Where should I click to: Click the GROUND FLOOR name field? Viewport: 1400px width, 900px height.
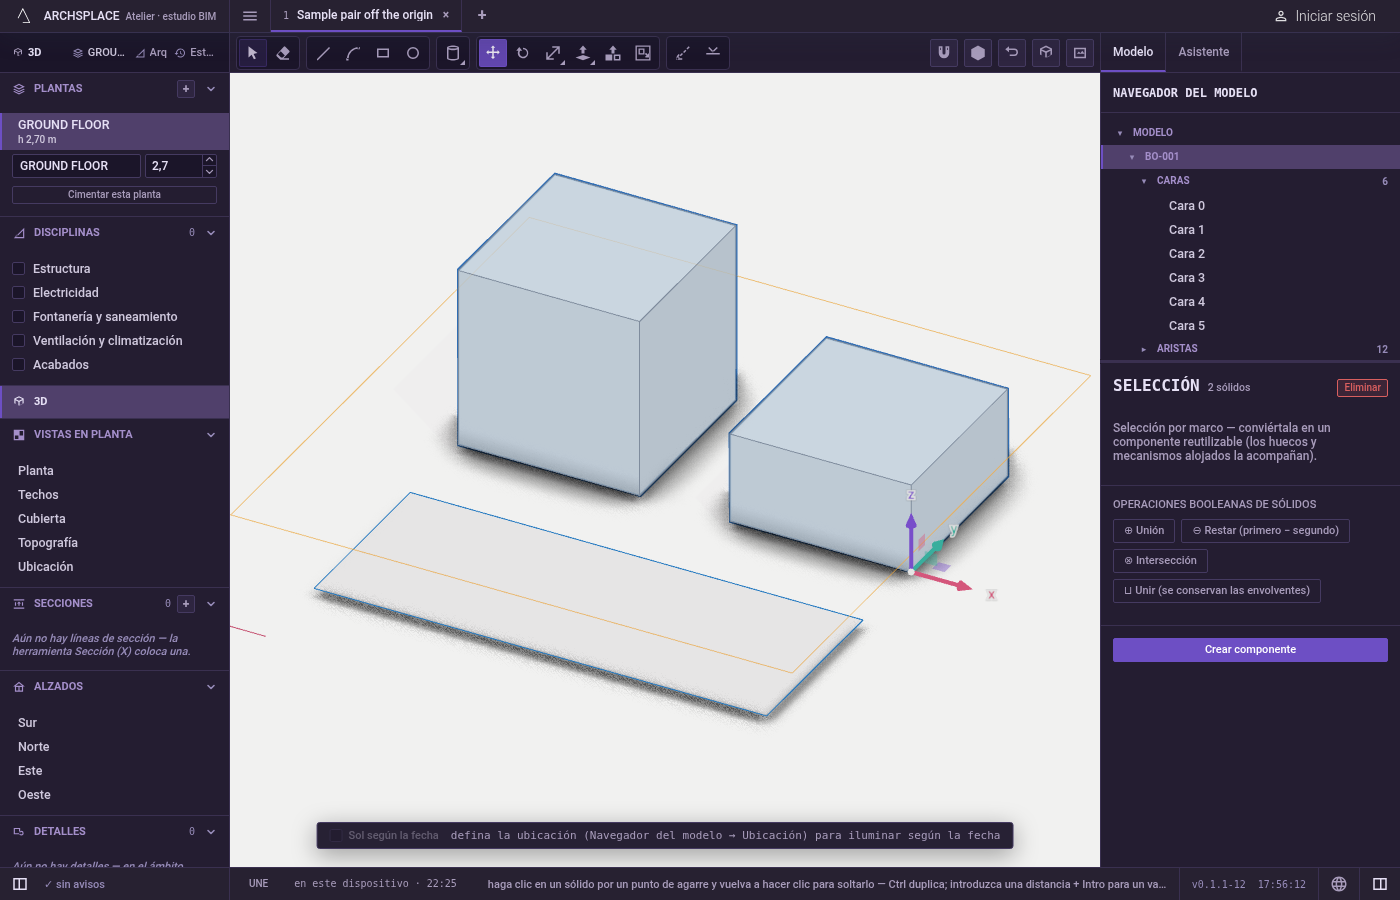coord(76,166)
